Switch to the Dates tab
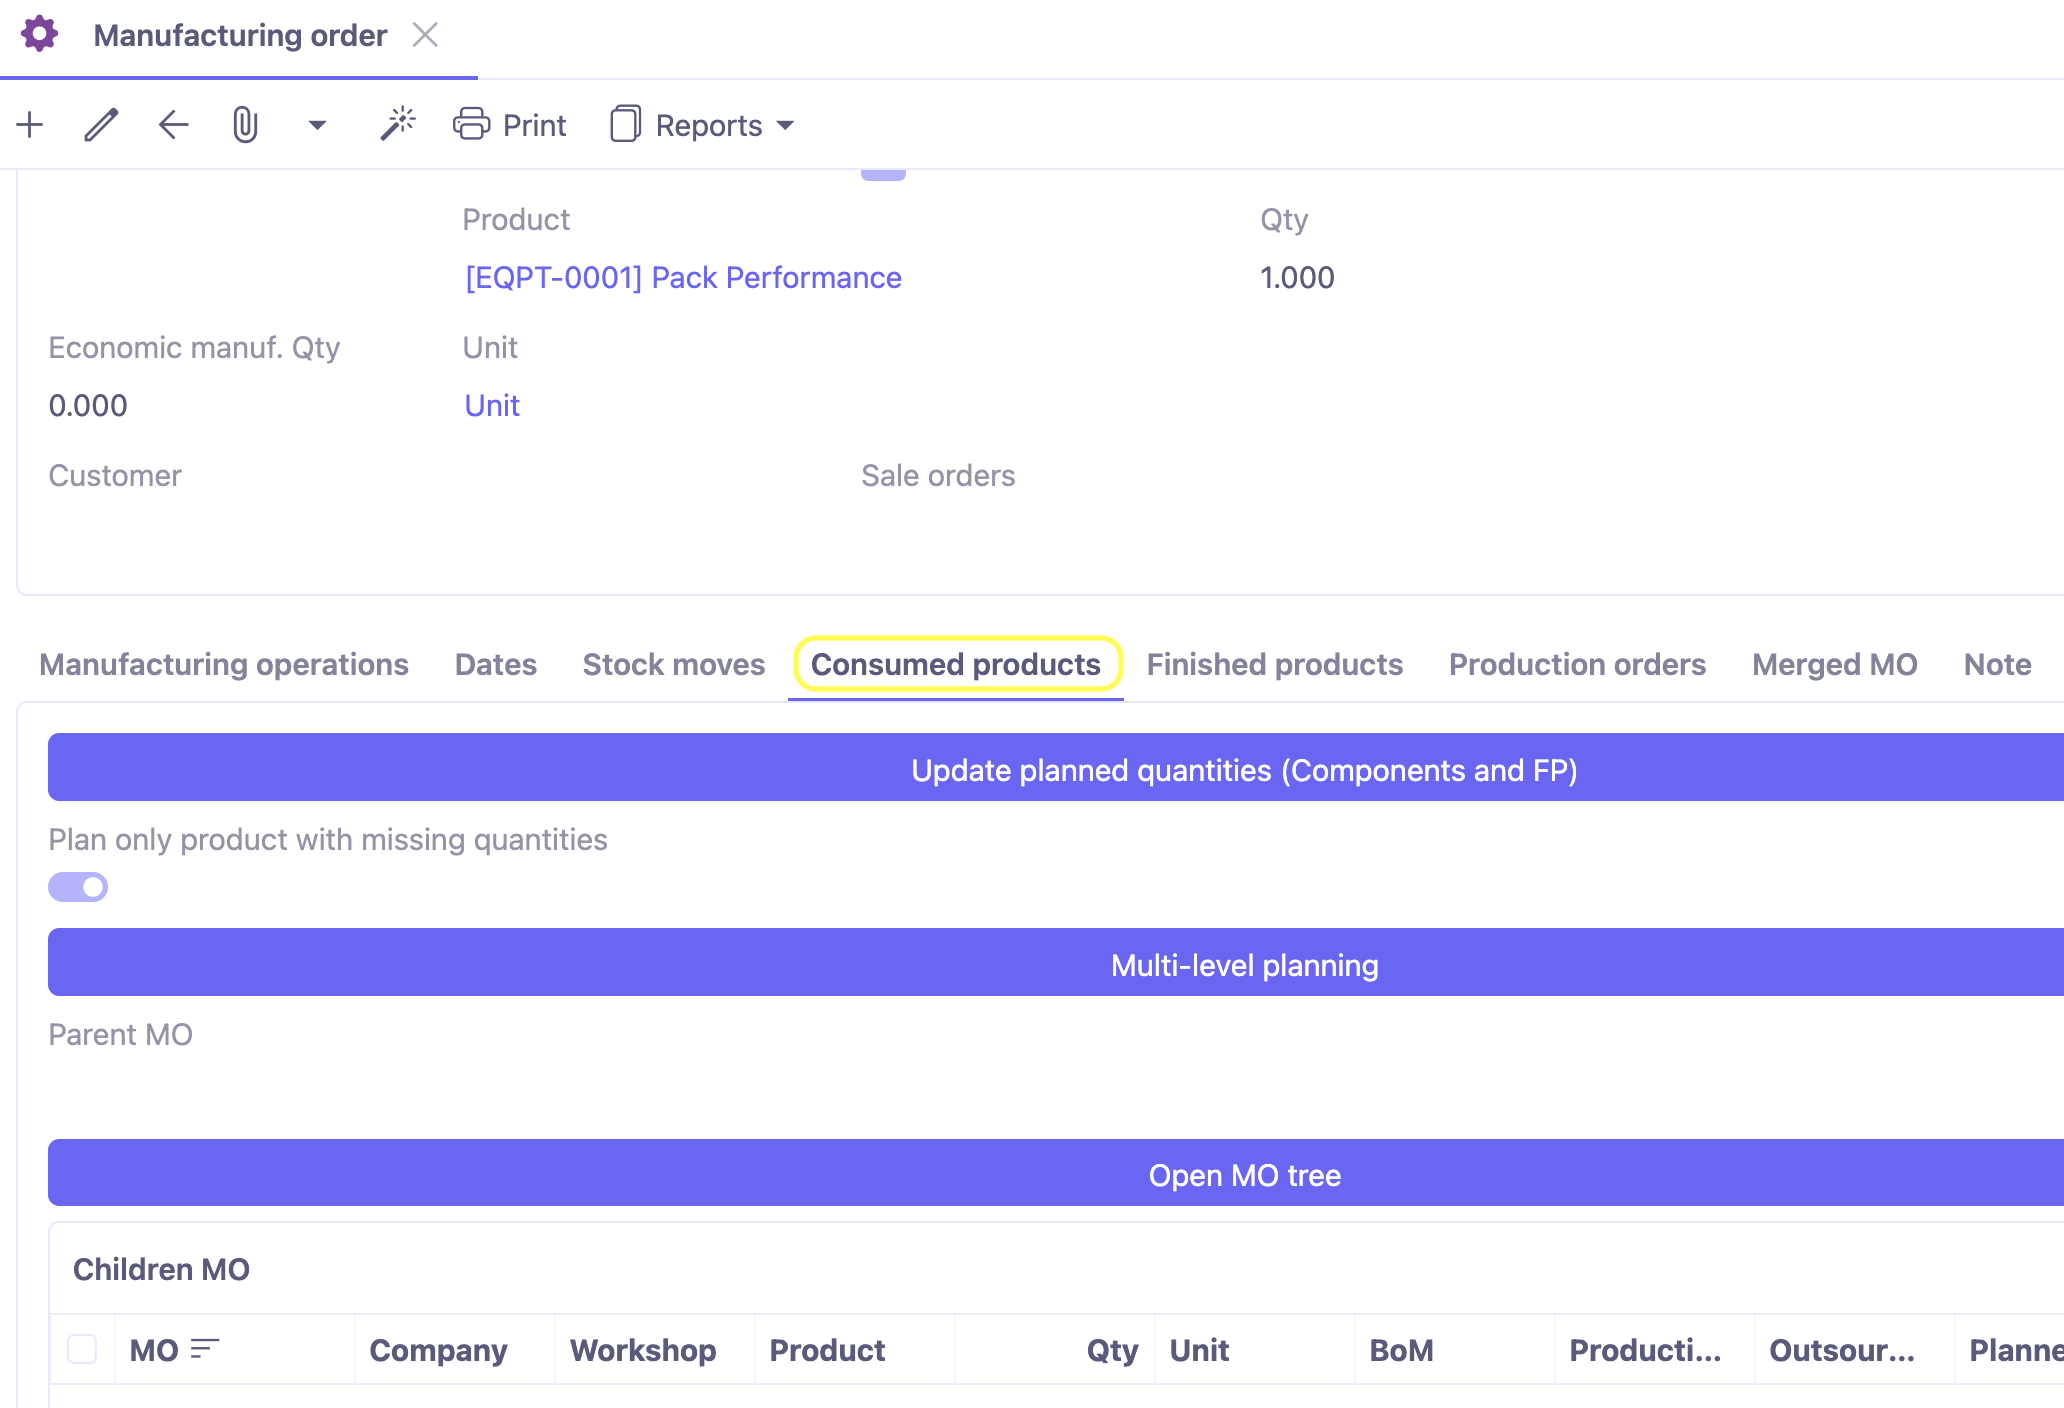 (x=496, y=664)
